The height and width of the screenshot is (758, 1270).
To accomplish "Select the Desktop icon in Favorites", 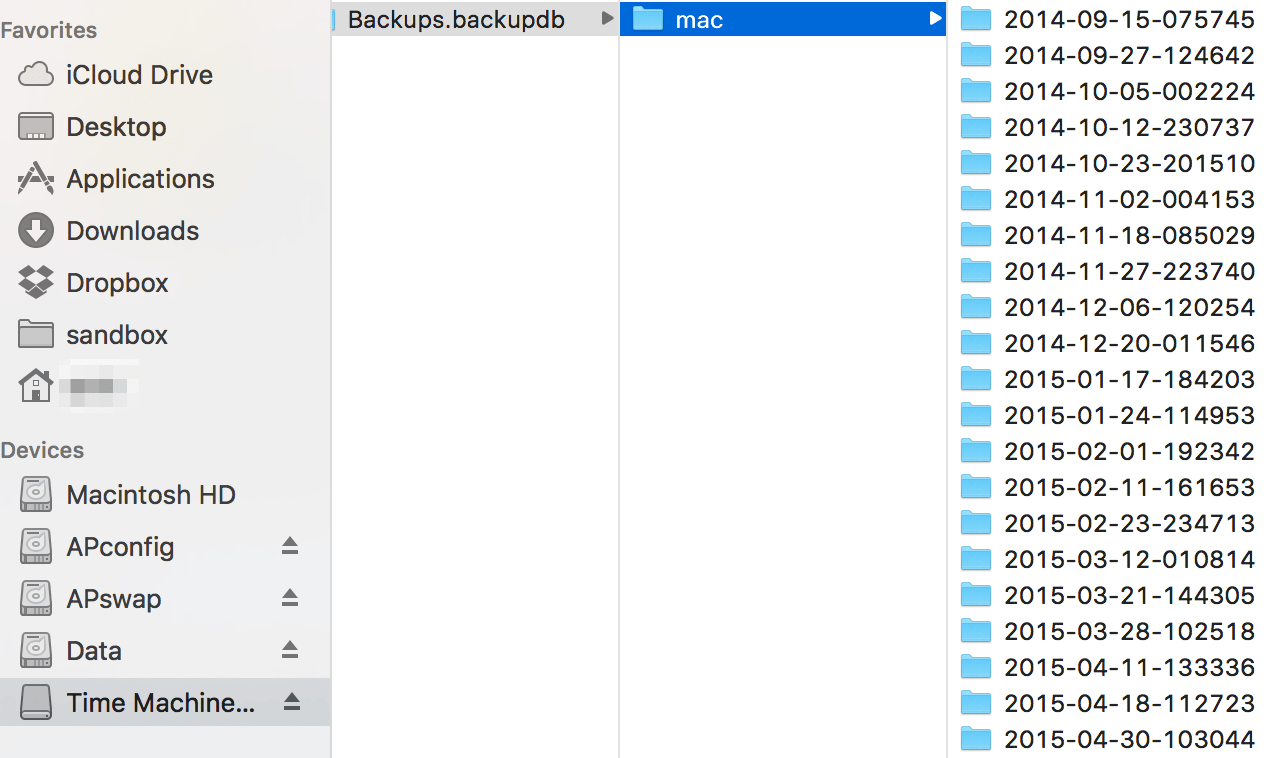I will pos(35,126).
